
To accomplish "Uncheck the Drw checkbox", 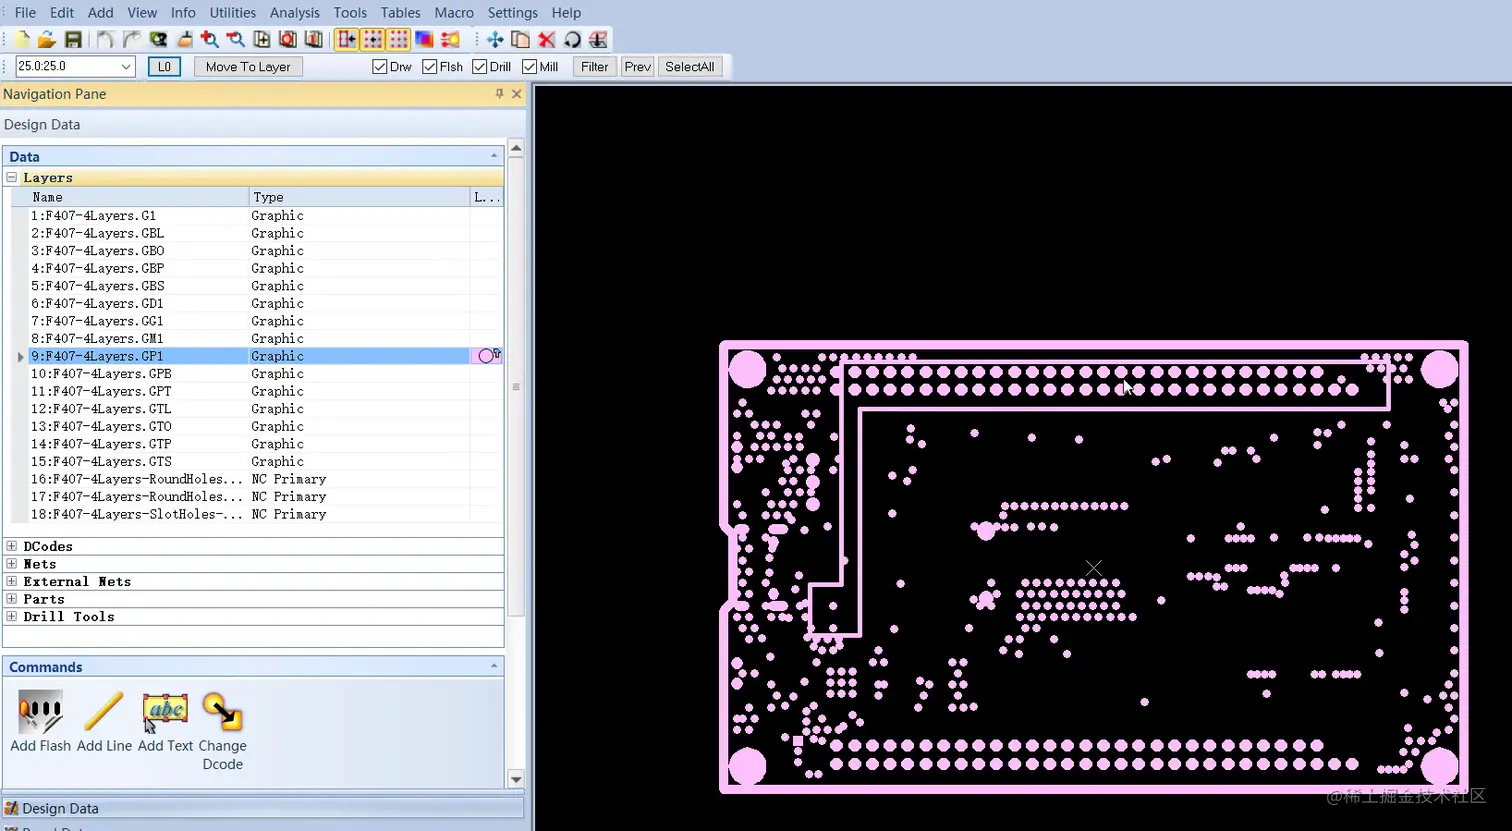I will [x=380, y=67].
